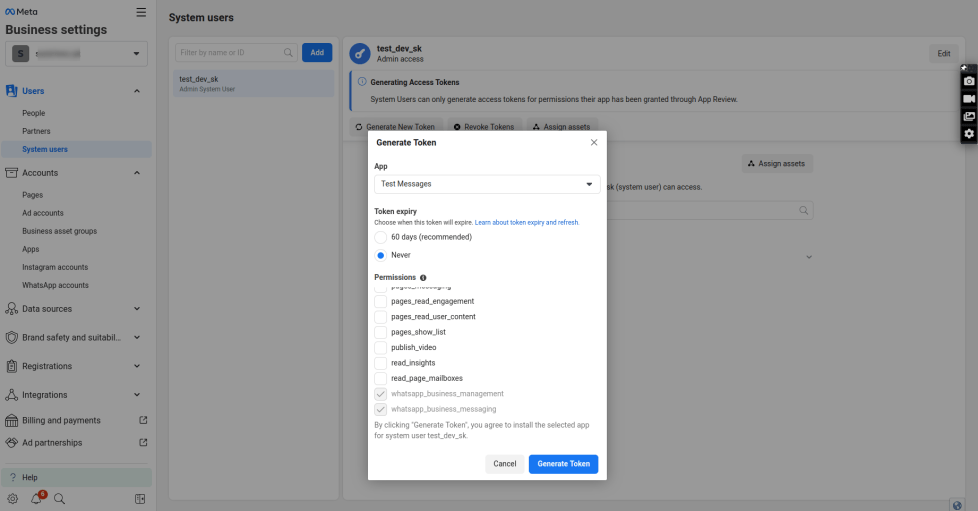Expand the chevron in assets panel
Image resolution: width=978 pixels, height=511 pixels.
click(809, 257)
